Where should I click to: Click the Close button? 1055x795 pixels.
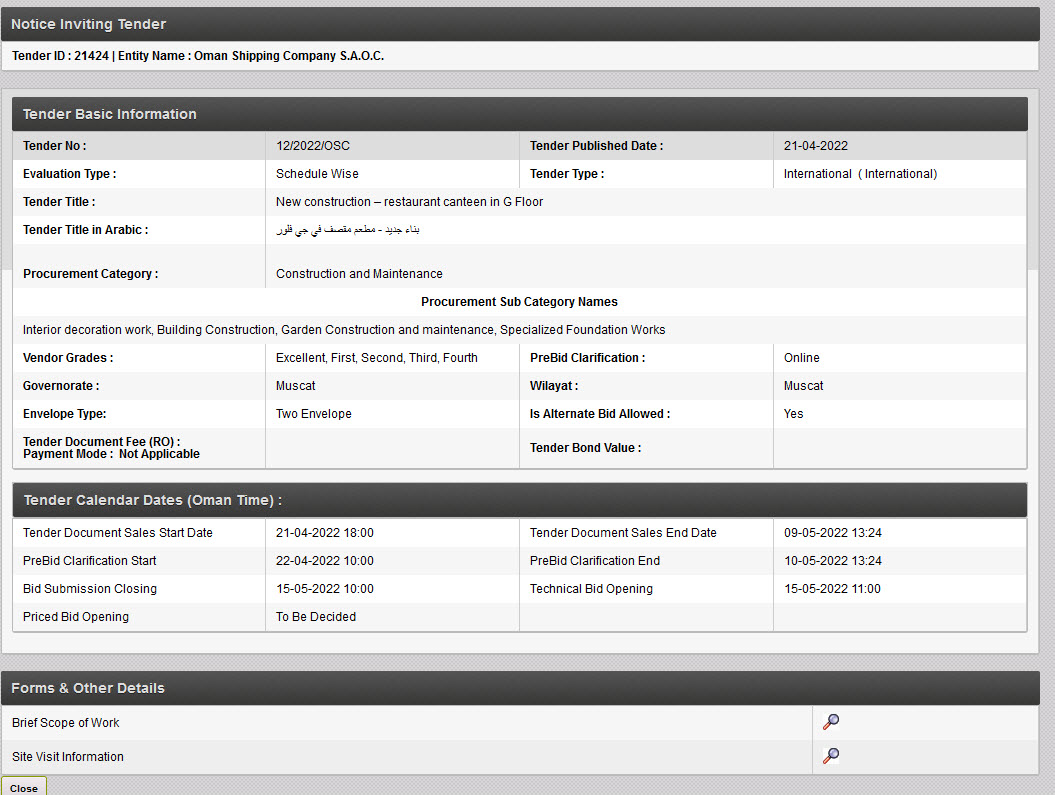pyautogui.click(x=24, y=787)
